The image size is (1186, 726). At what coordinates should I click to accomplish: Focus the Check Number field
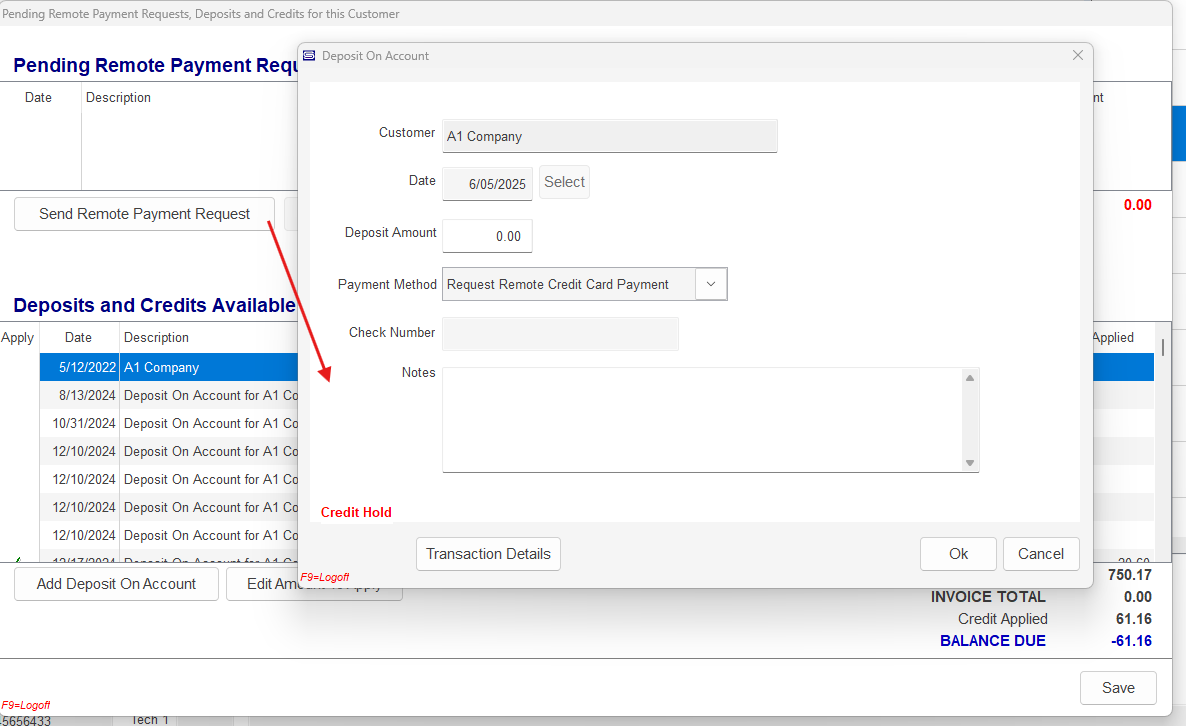[x=560, y=334]
